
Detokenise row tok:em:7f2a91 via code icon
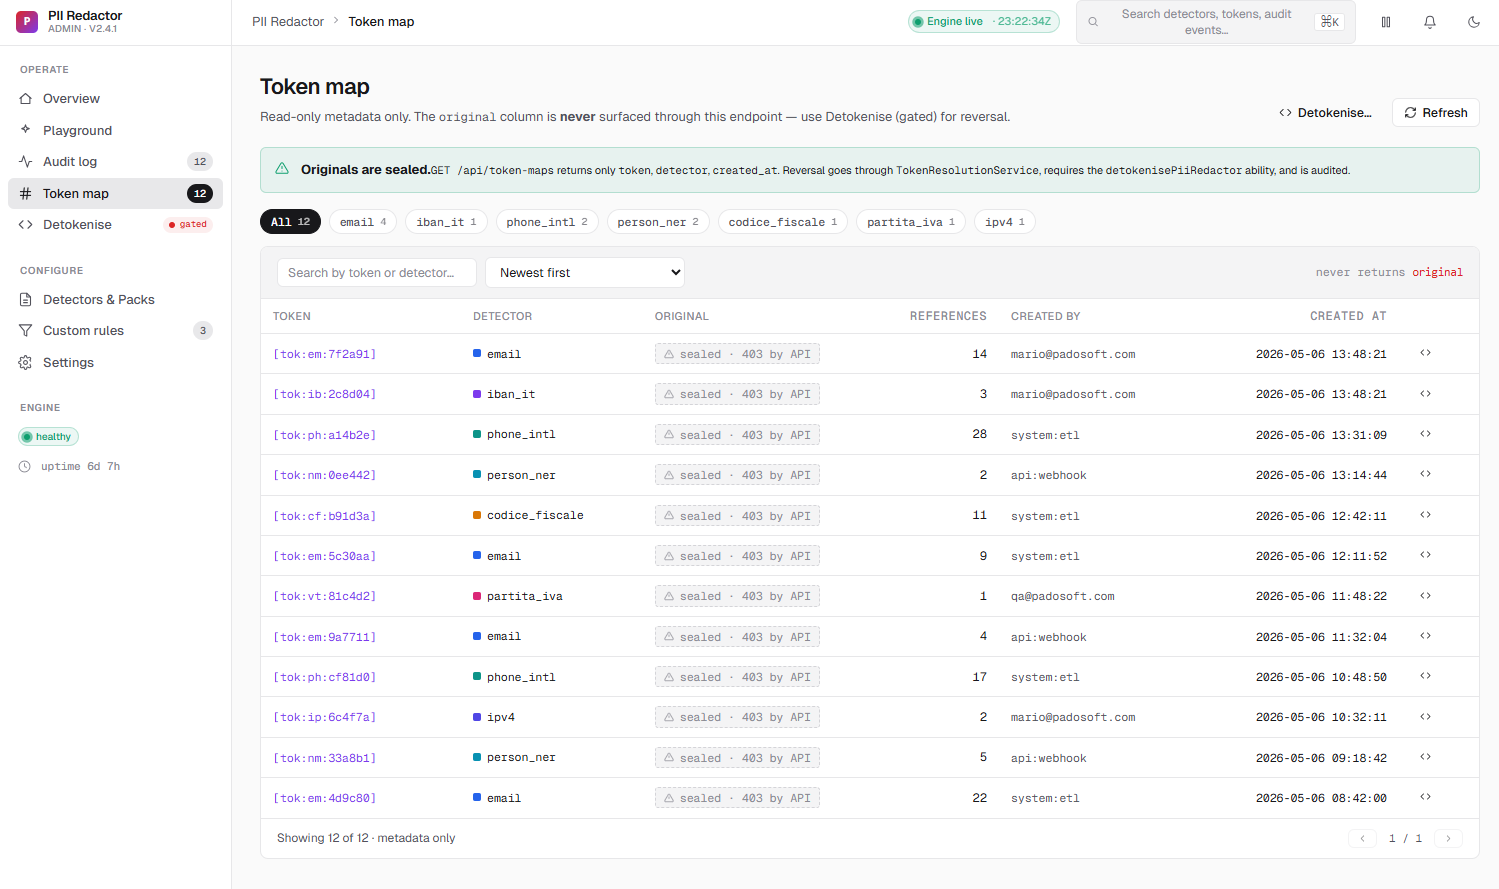1426,353
